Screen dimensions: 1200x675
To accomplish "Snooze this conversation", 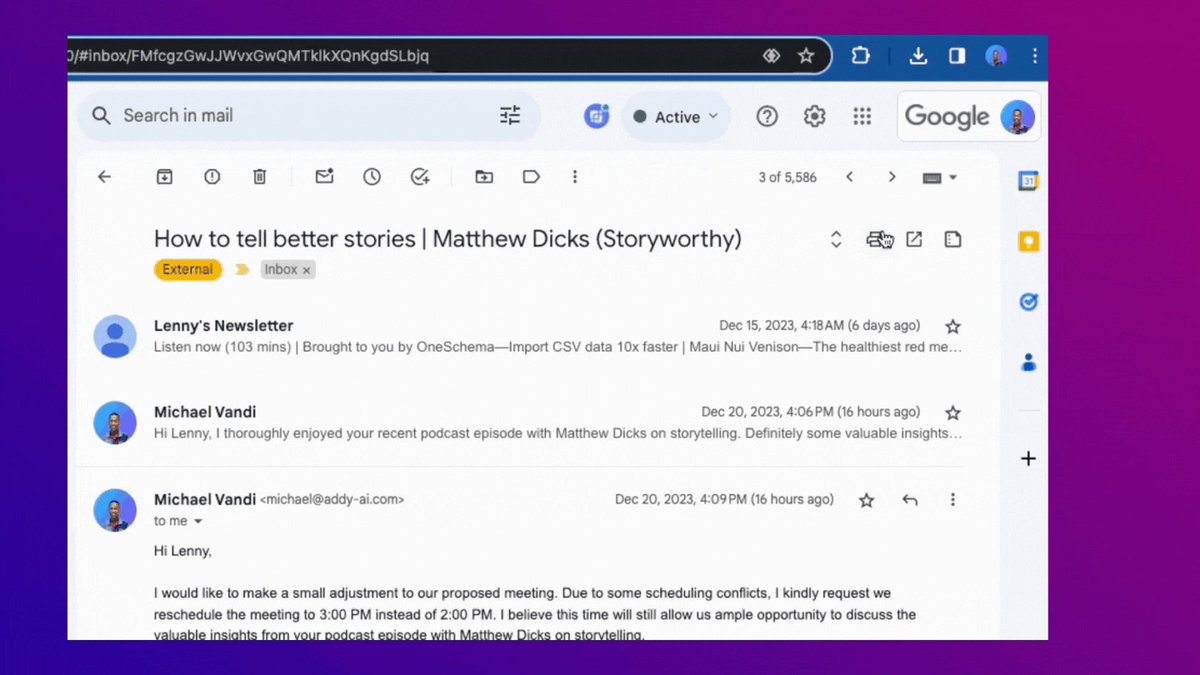I will click(x=372, y=177).
